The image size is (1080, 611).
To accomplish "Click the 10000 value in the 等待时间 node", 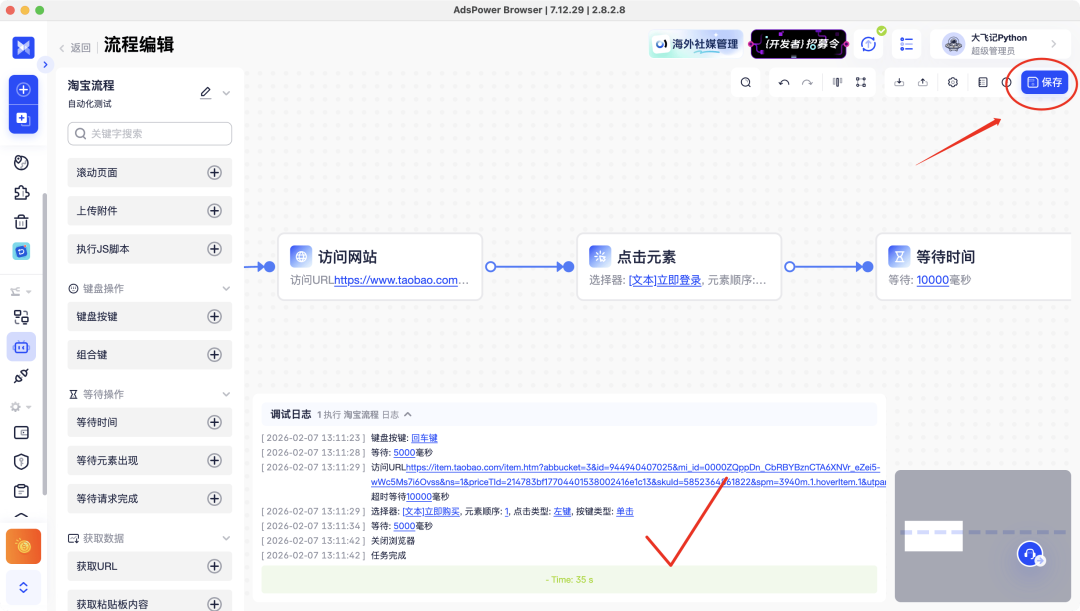I will tap(933, 280).
